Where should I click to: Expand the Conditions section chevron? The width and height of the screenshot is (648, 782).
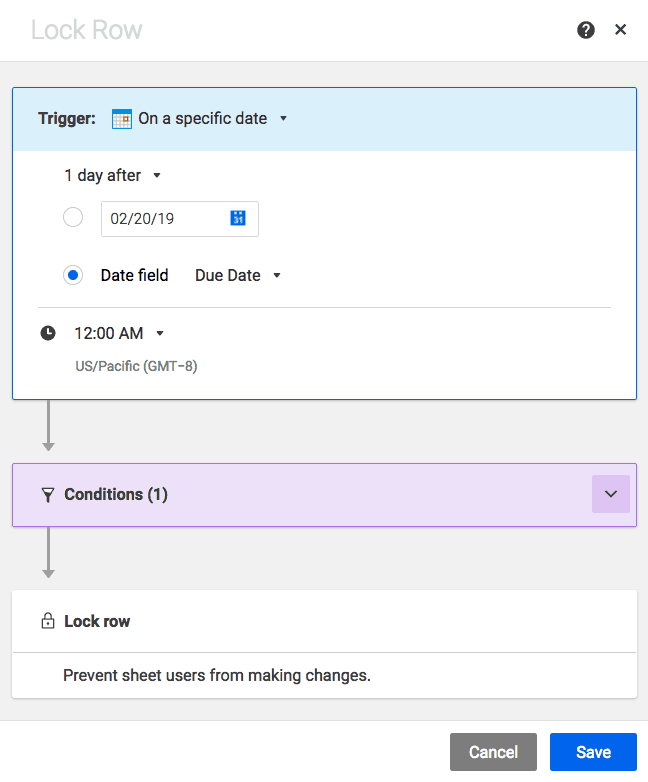611,494
